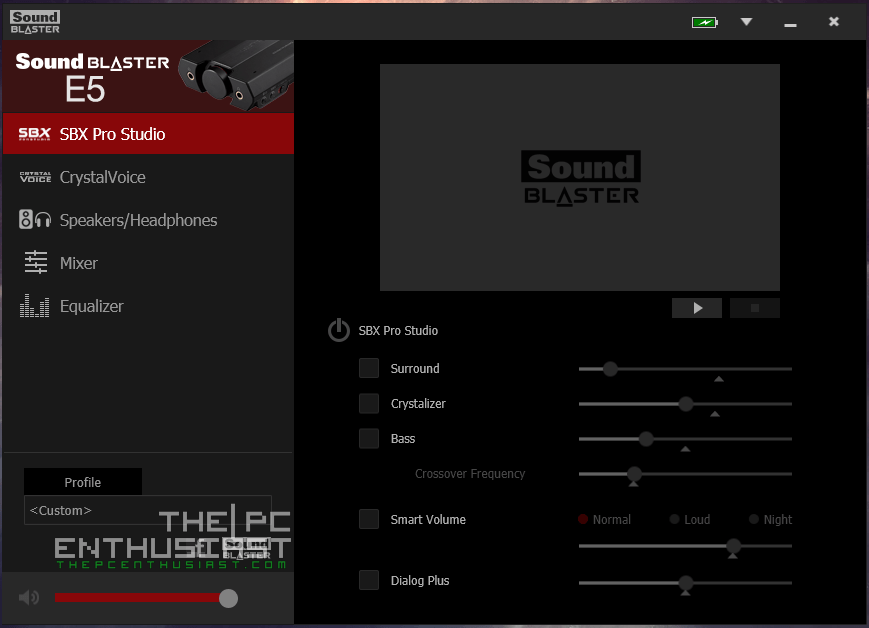Enable the Bass checkbox
The width and height of the screenshot is (869, 628).
click(x=369, y=438)
